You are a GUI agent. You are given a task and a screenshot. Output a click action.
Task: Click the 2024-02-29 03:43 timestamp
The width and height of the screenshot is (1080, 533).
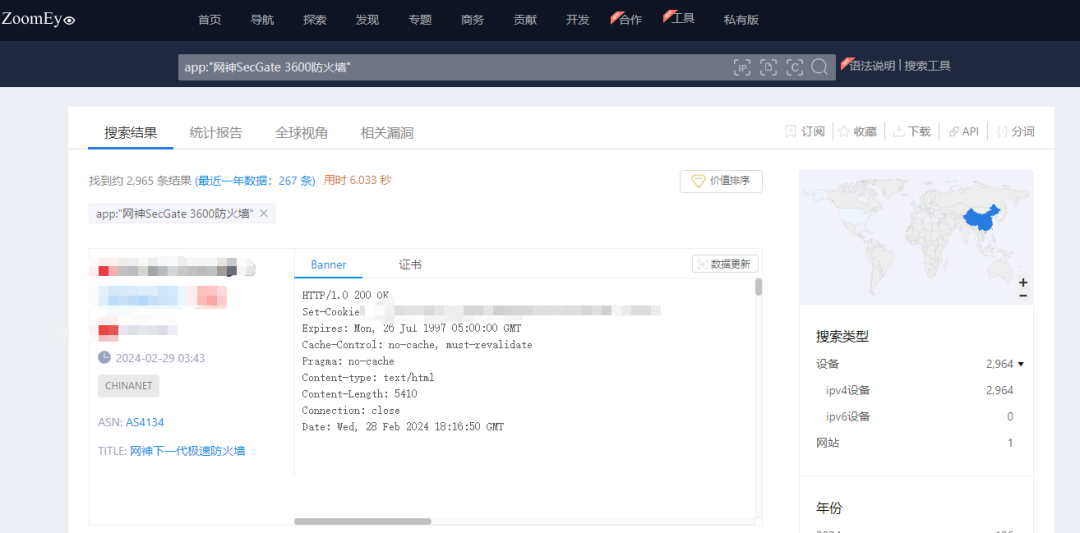(x=160, y=358)
